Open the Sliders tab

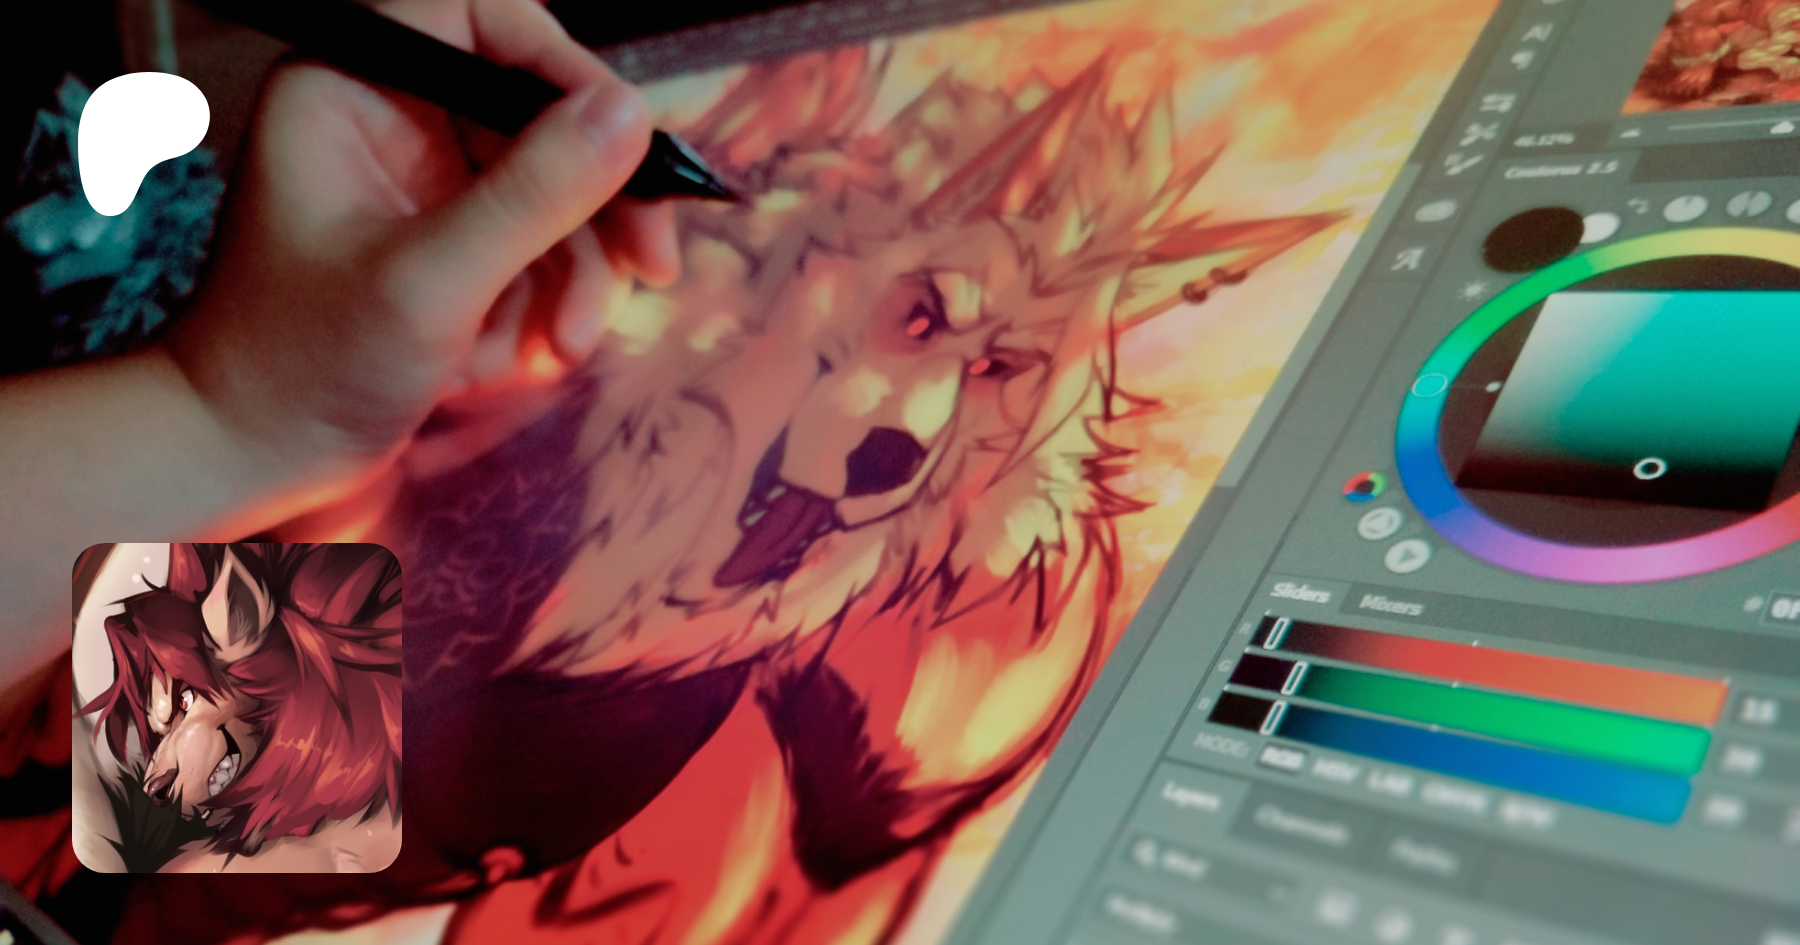pyautogui.click(x=1300, y=592)
